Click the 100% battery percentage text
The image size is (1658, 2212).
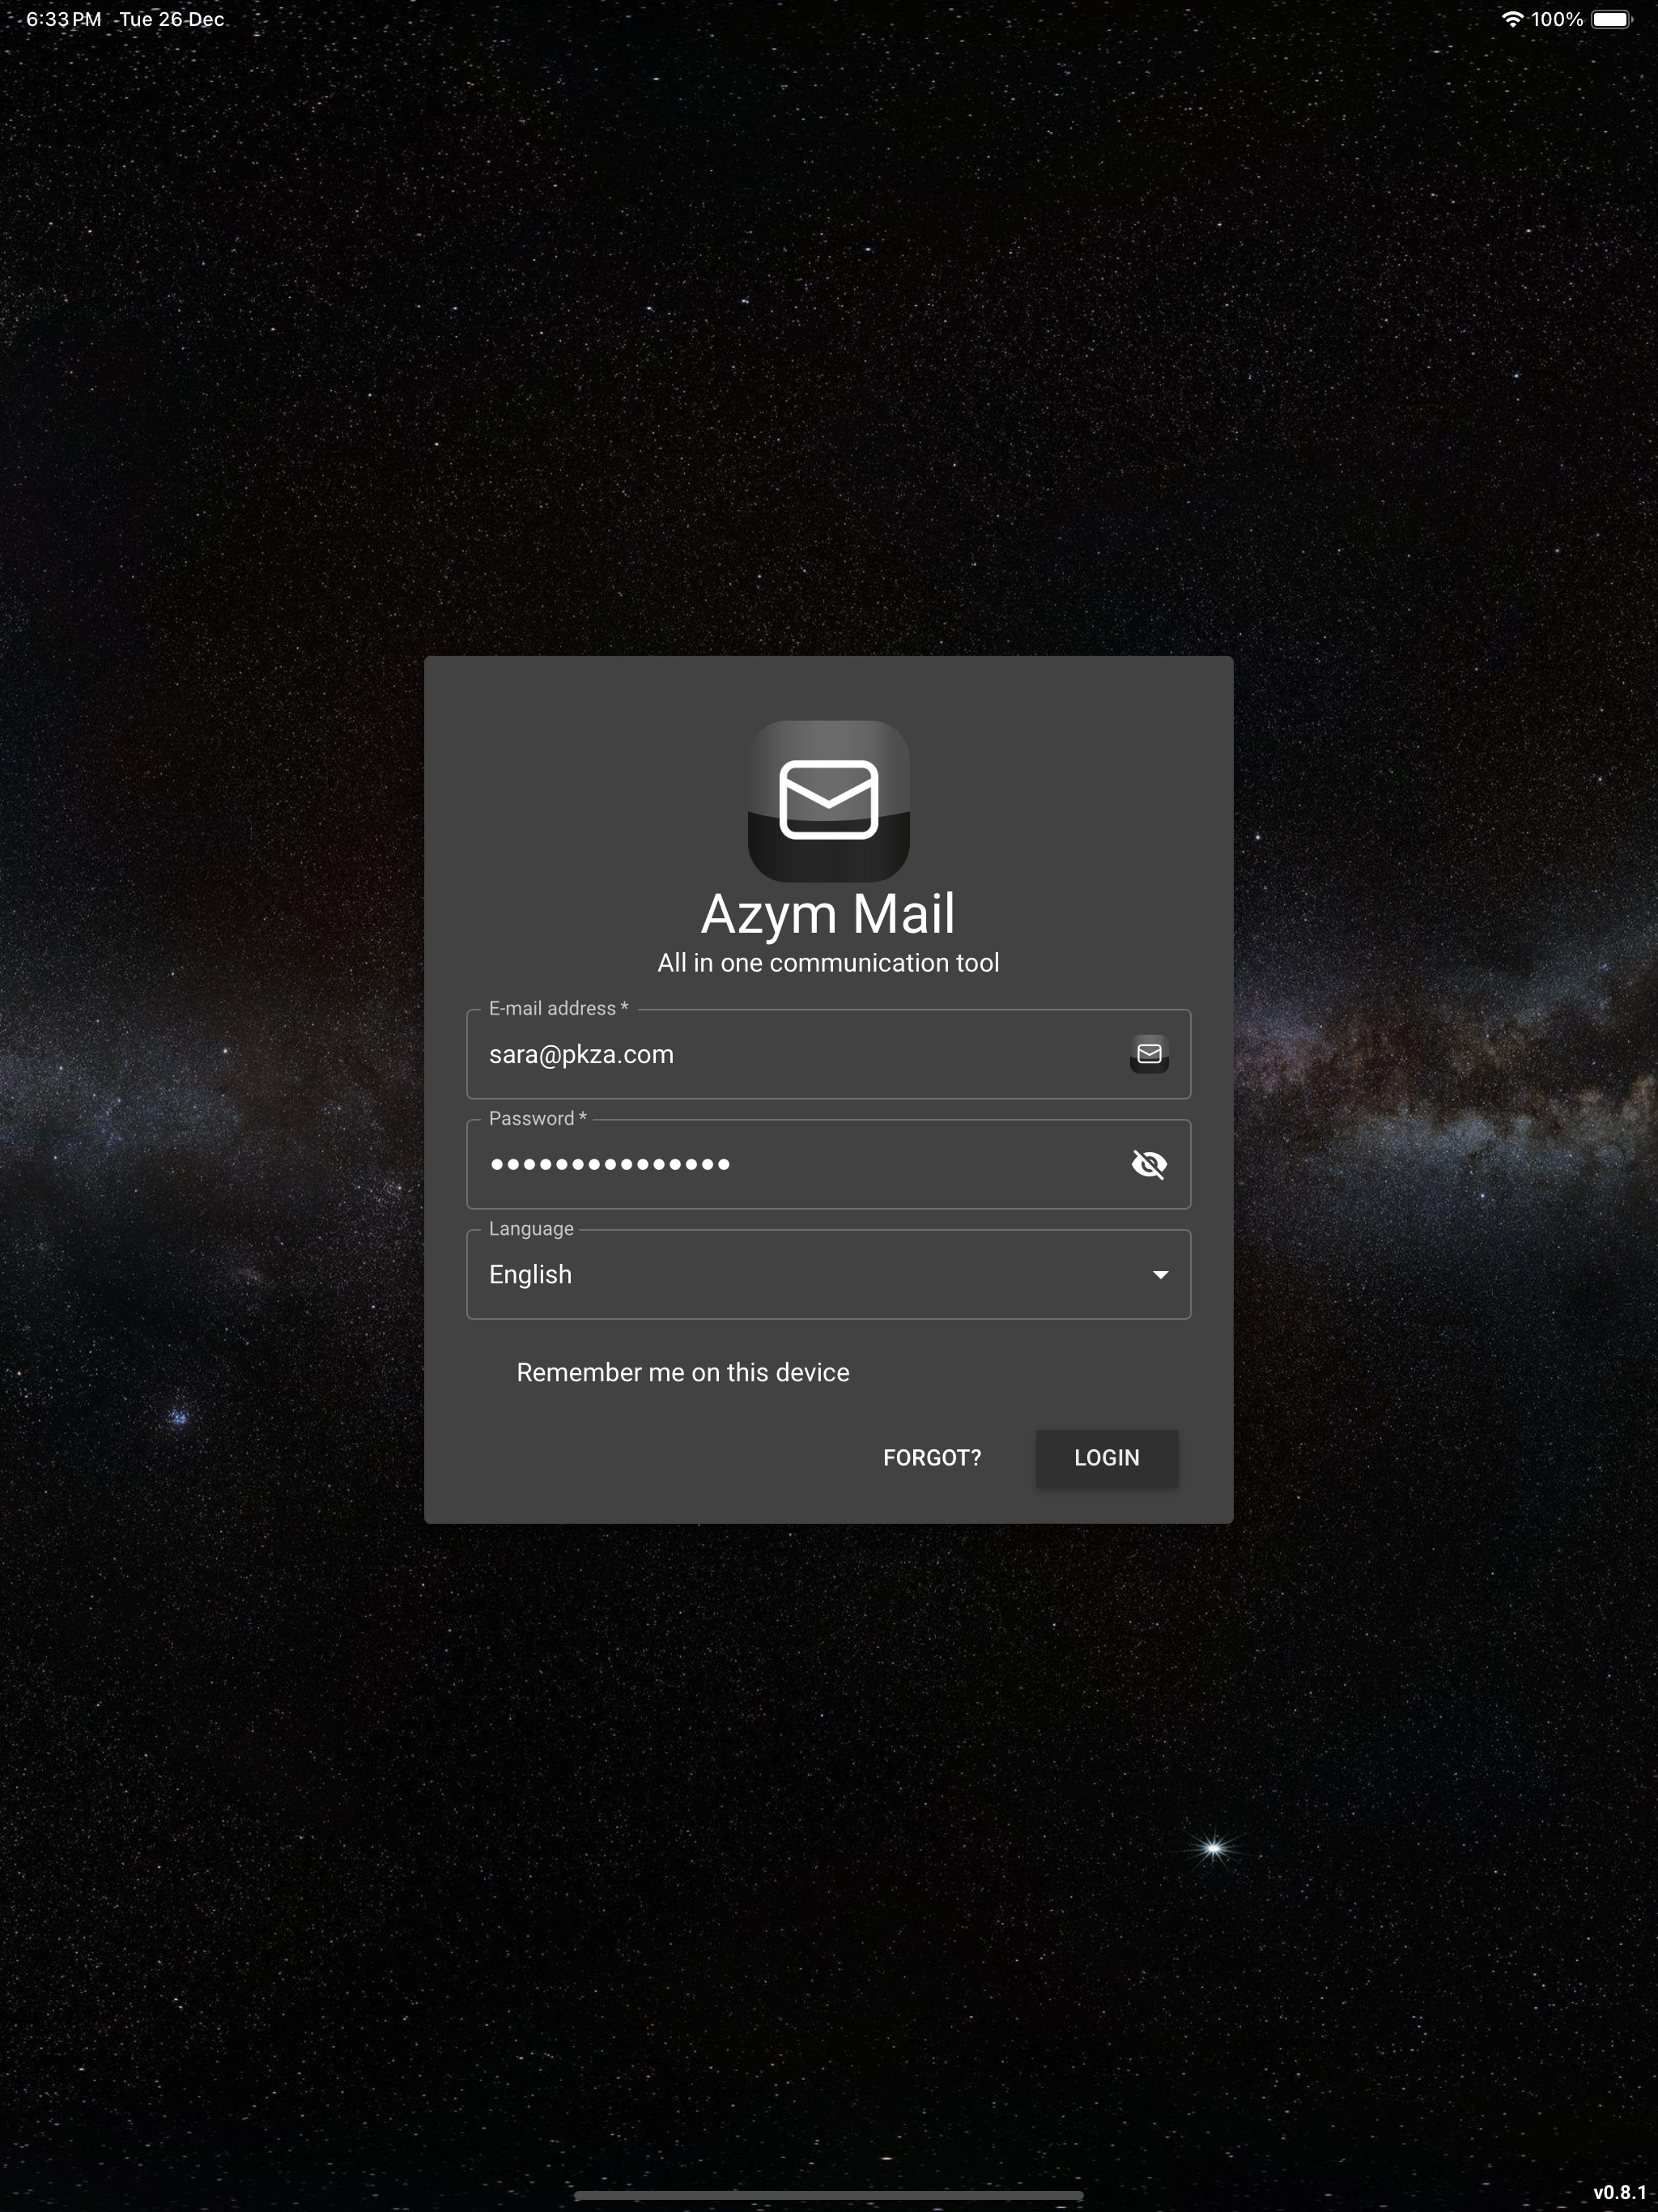point(1557,19)
